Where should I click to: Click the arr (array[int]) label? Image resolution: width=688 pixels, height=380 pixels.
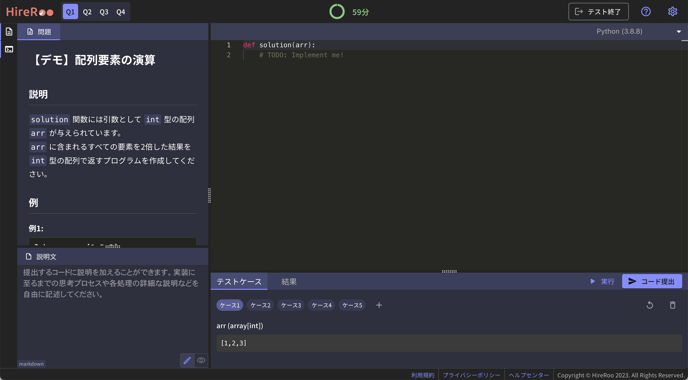pyautogui.click(x=240, y=326)
